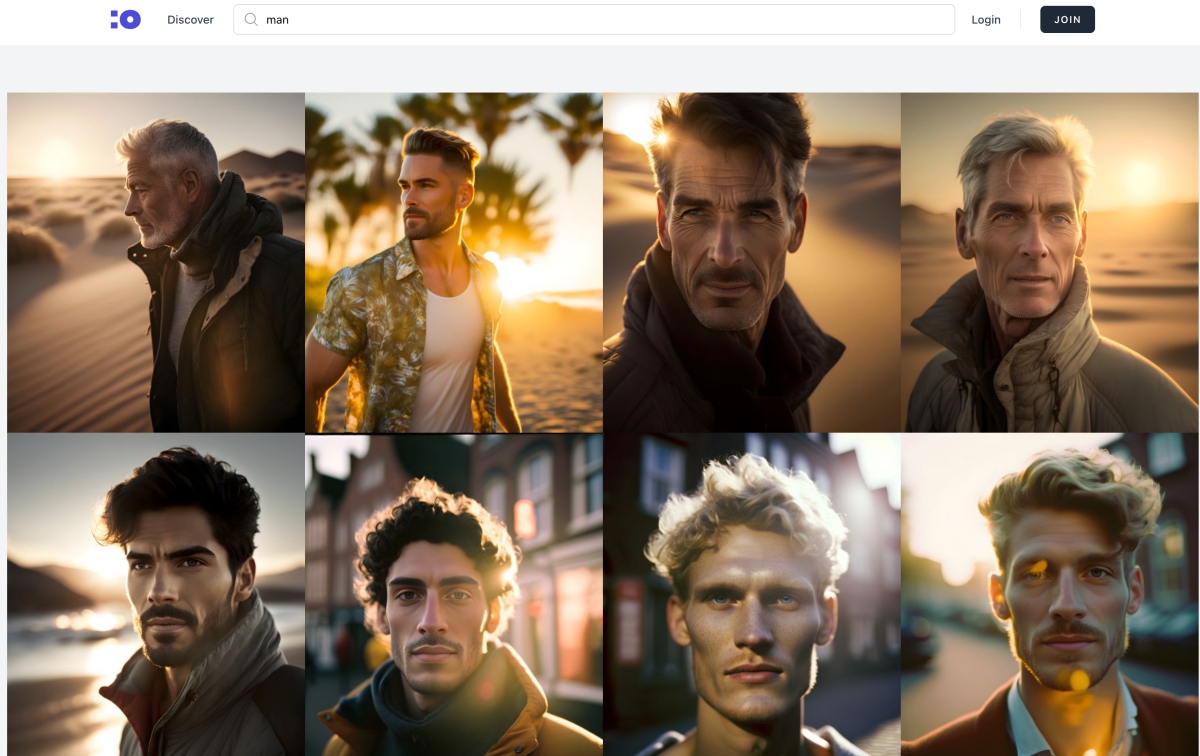Click the Login link
Screen dimensions: 1200x756
pyautogui.click(x=985, y=20)
